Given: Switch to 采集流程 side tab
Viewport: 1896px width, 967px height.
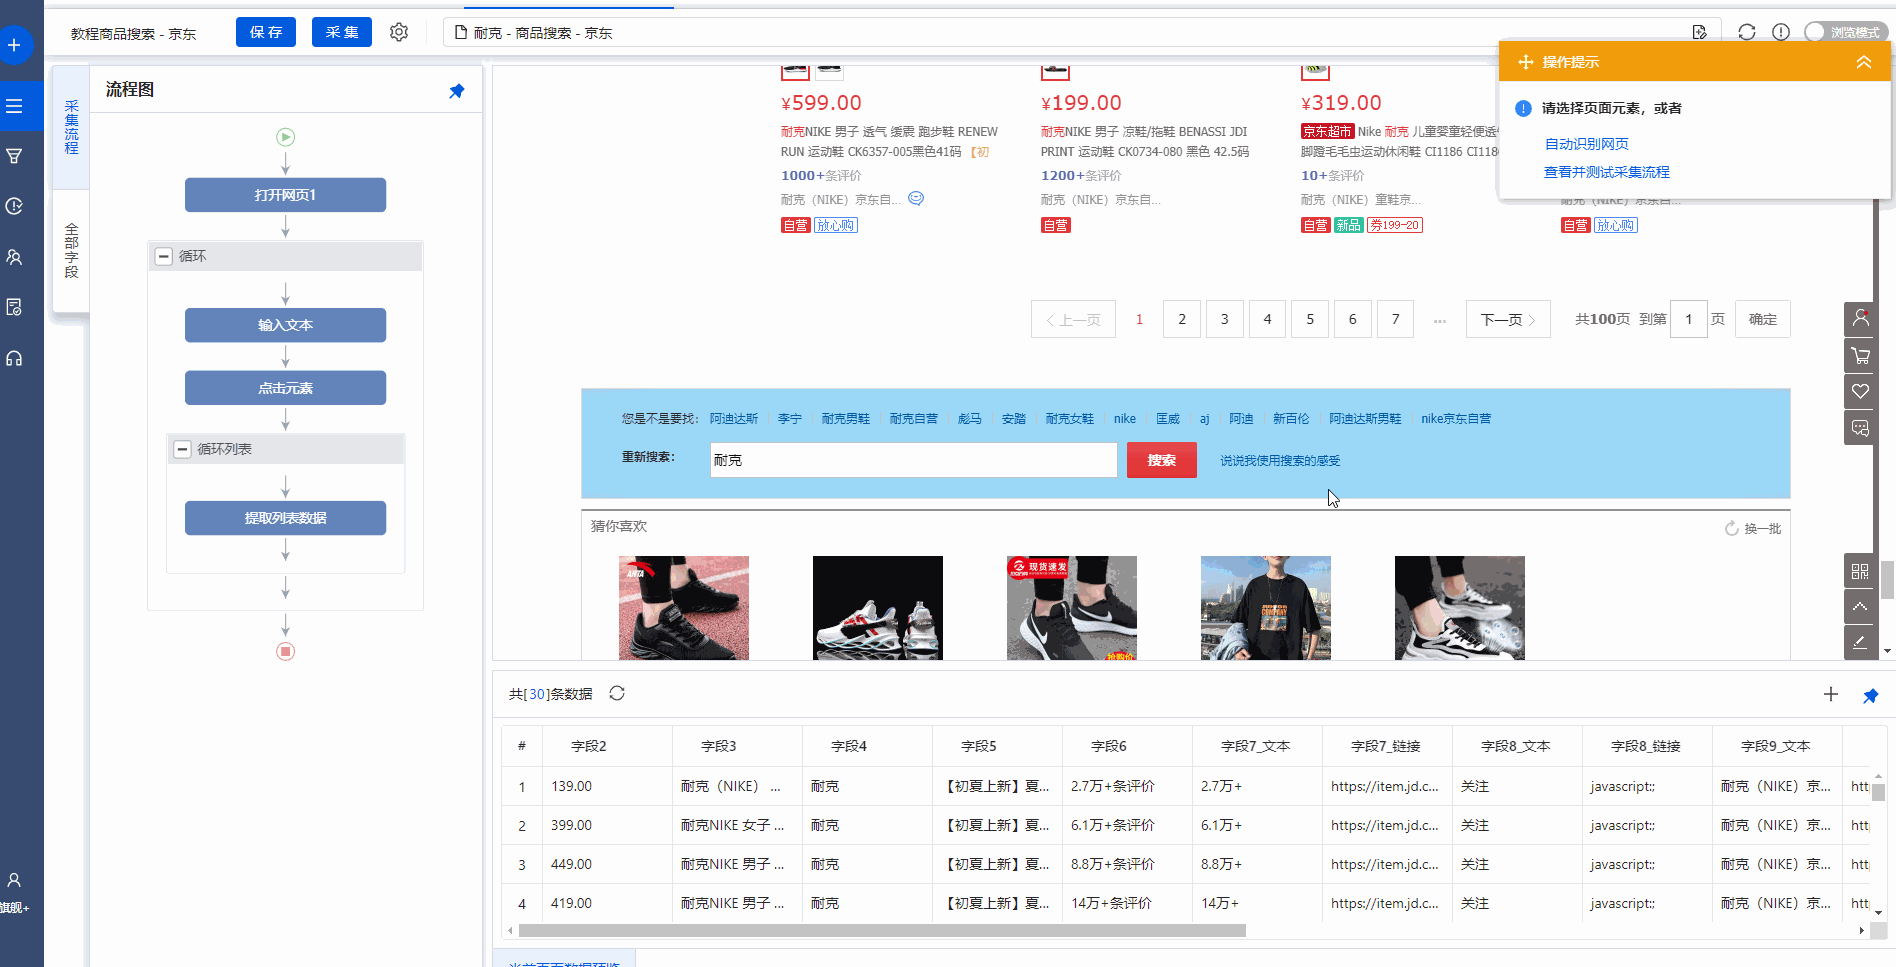Looking at the screenshot, I should 71,127.
